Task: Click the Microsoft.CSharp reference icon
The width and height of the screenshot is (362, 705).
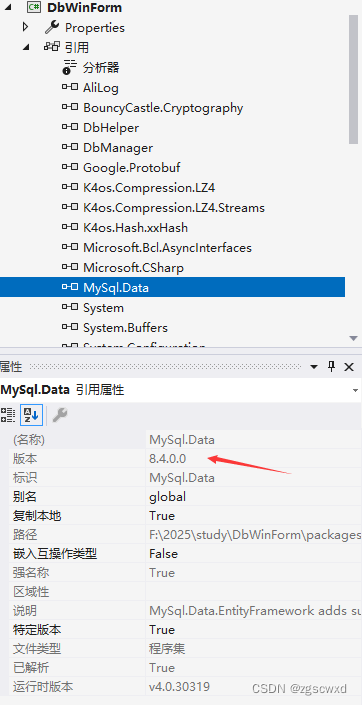Action: pyautogui.click(x=70, y=267)
